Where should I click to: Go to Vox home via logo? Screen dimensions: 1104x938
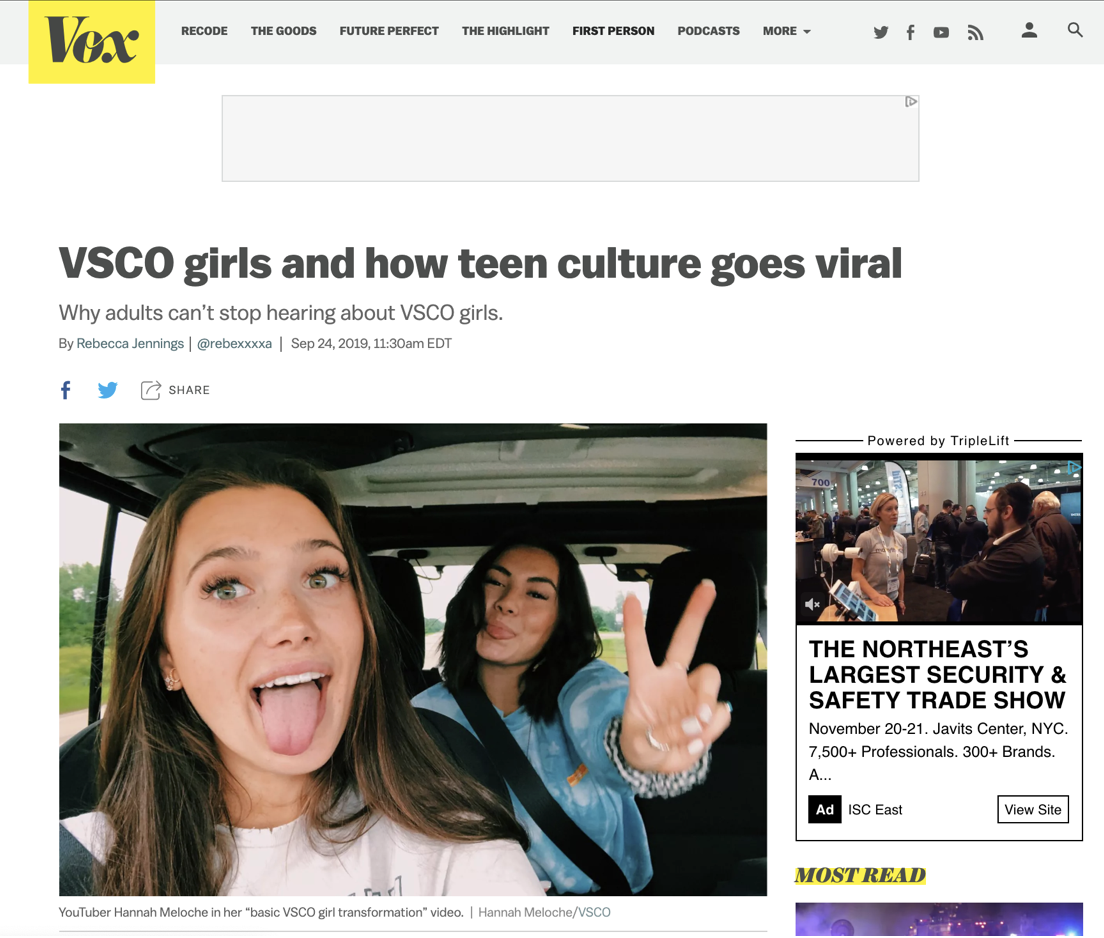(92, 42)
